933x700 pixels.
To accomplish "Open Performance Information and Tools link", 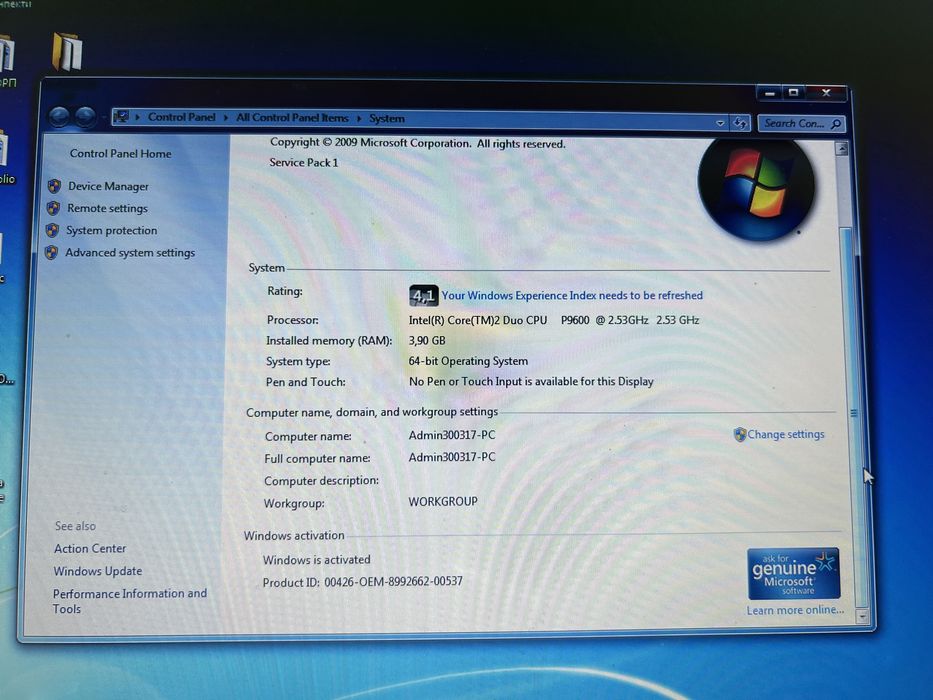I will (129, 601).
